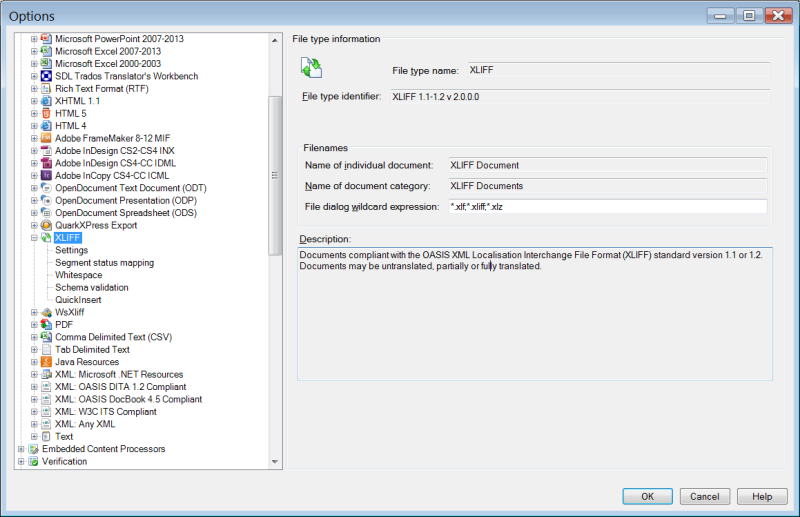Screen dimensions: 800x517
Task: Select the QuickInsert settings page
Action: pos(78,300)
